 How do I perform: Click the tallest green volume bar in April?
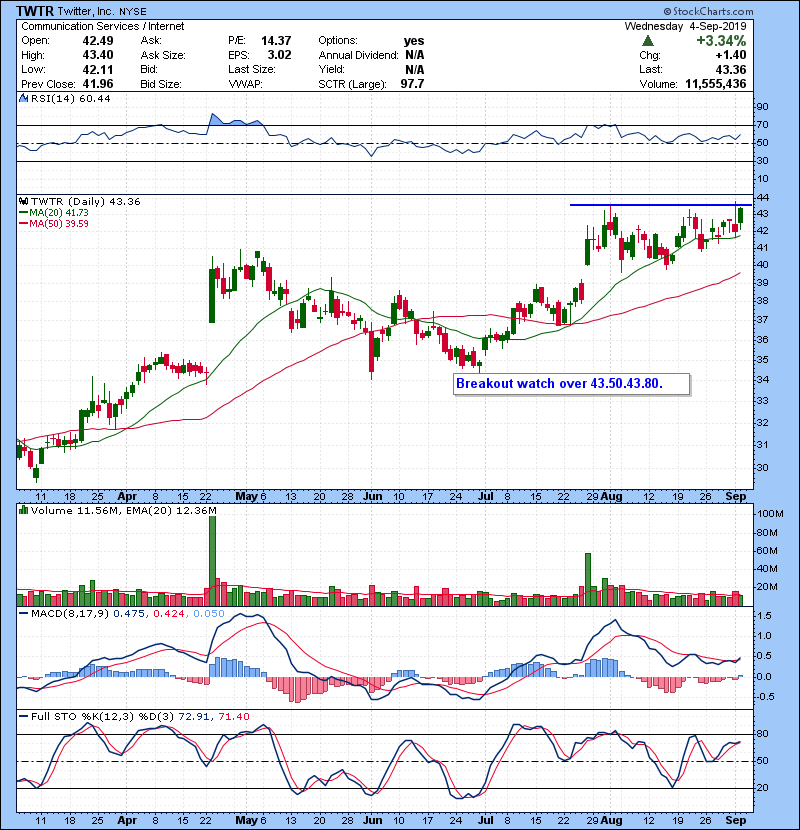(212, 561)
